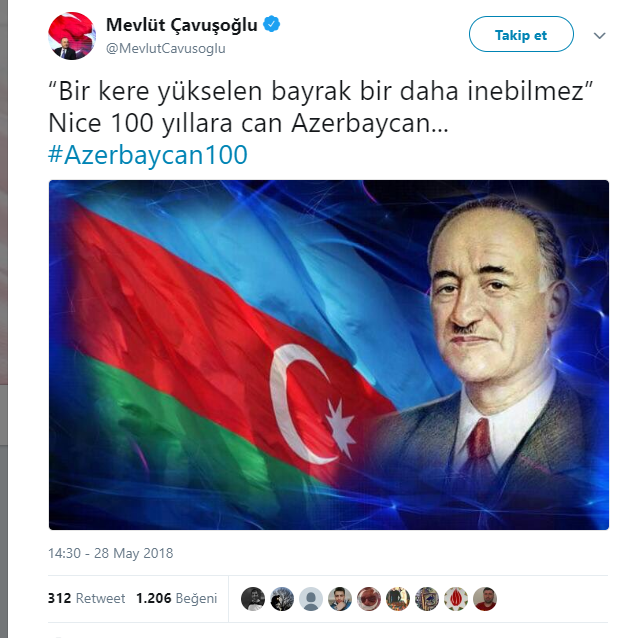Open the red flame emblem liker avatar

coord(456,599)
